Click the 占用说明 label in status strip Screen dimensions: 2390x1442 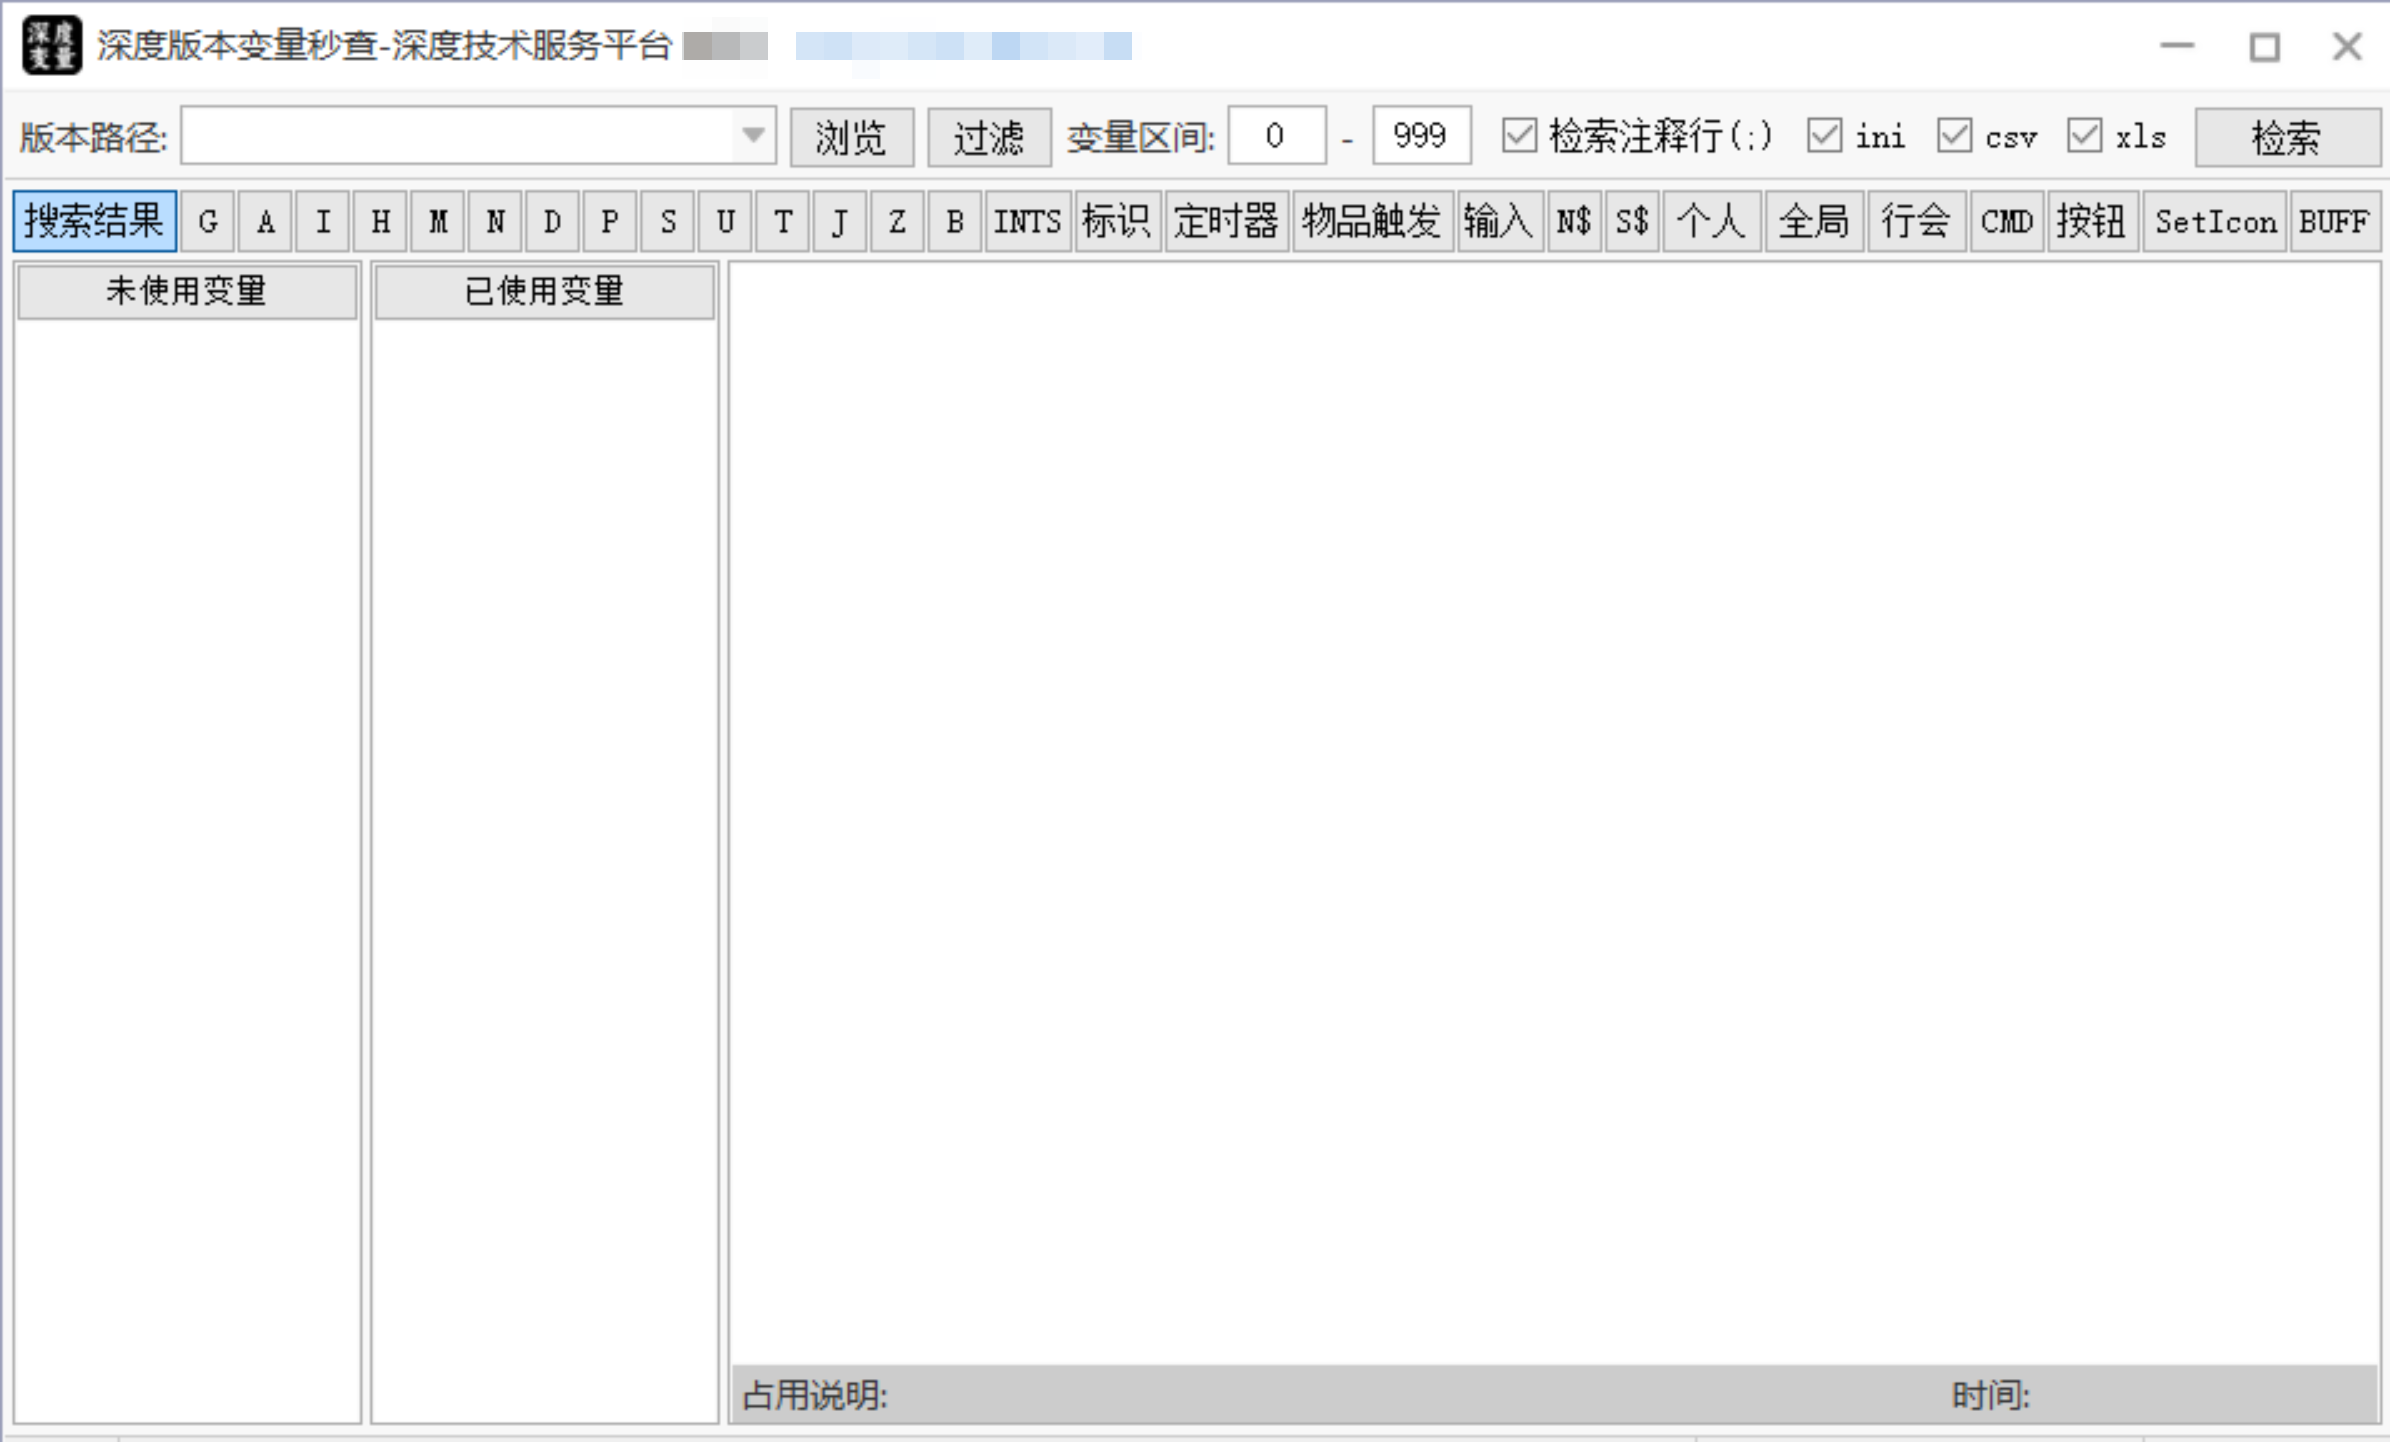point(815,1395)
